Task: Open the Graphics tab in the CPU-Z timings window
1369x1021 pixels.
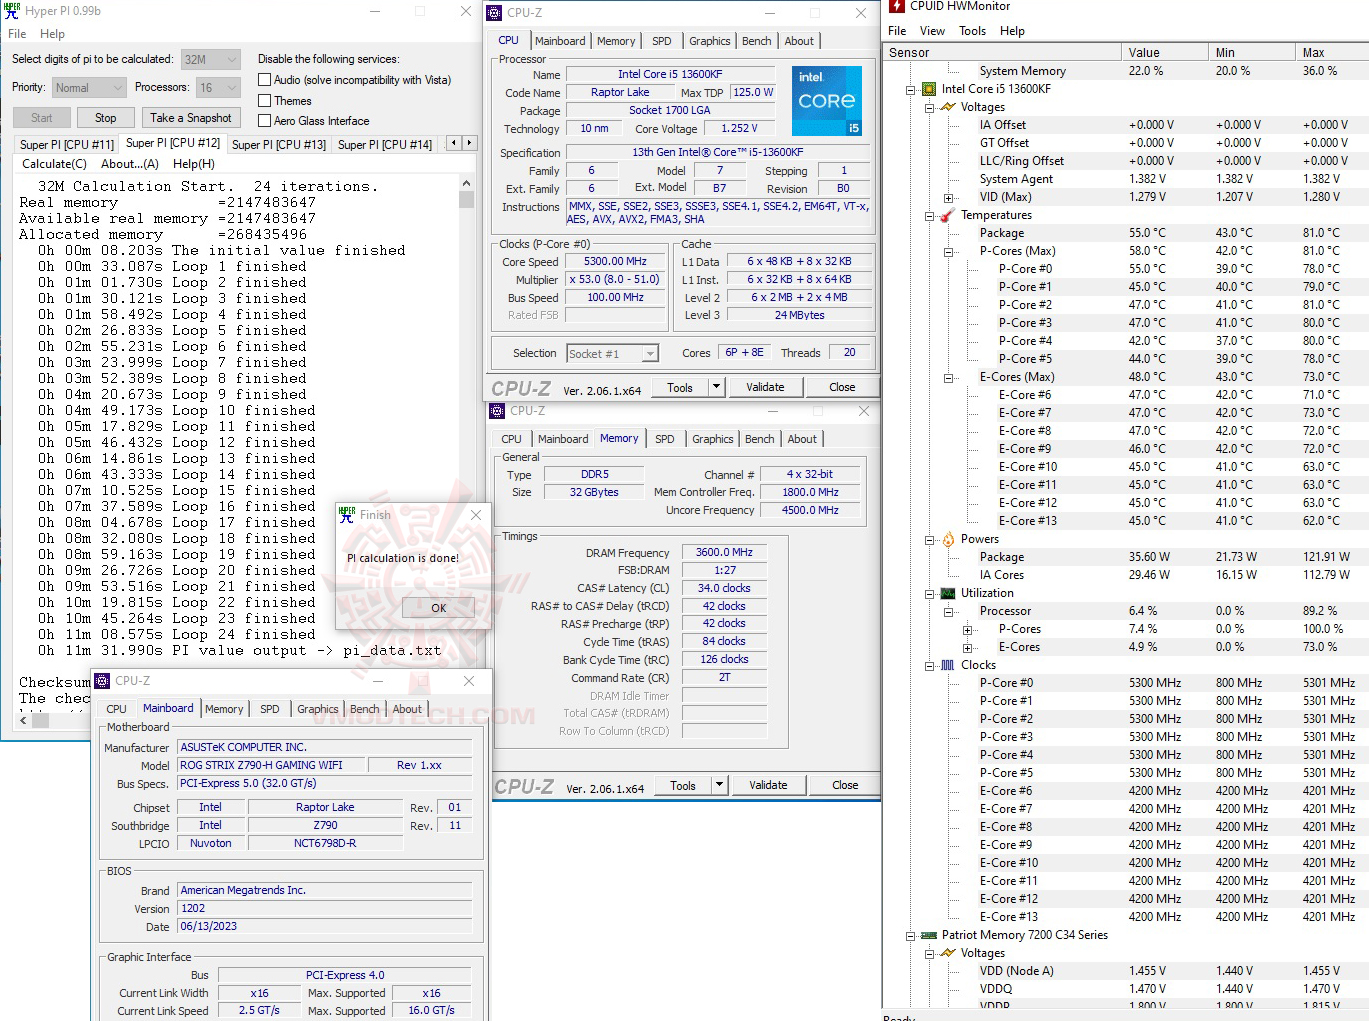Action: 712,439
